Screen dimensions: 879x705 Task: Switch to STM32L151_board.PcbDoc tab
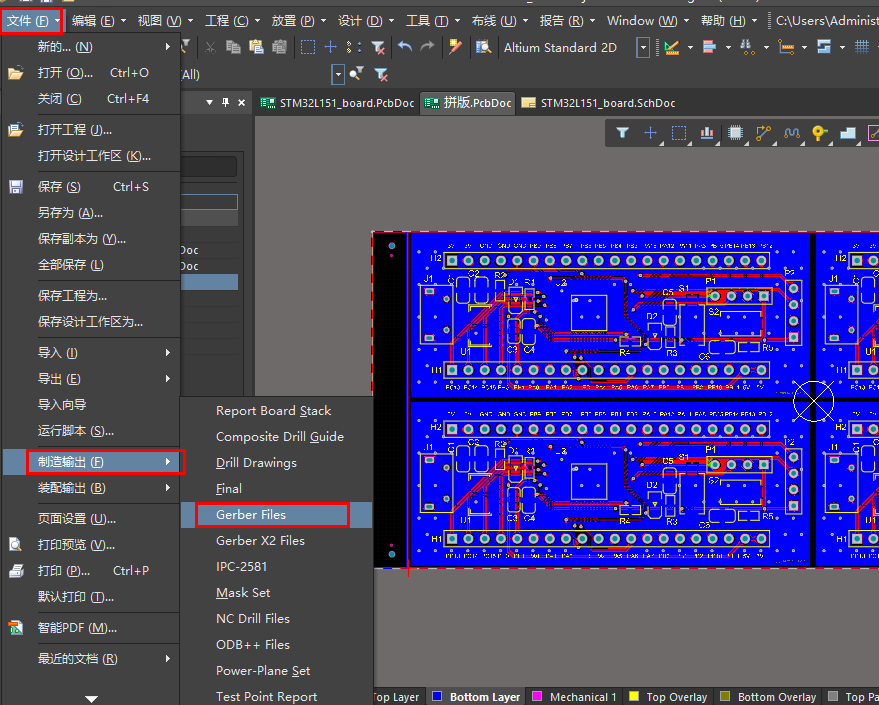[x=338, y=103]
